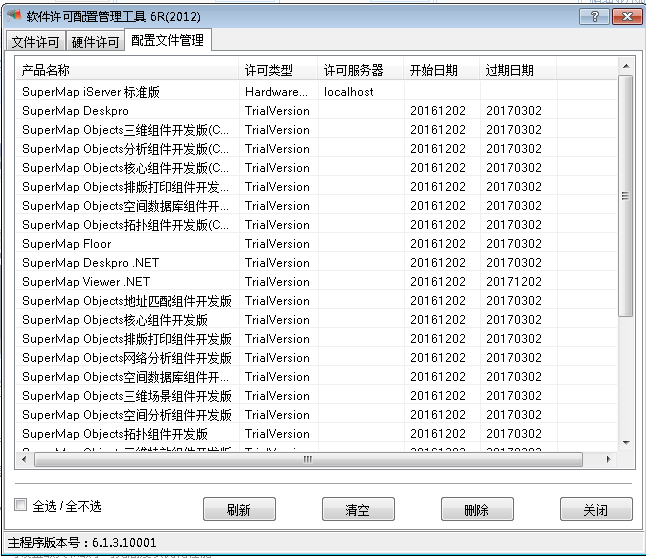Image resolution: width=646 pixels, height=560 pixels.
Task: Select SuperMap Objects分析组件开发版(C... row
Action: pyautogui.click(x=316, y=148)
